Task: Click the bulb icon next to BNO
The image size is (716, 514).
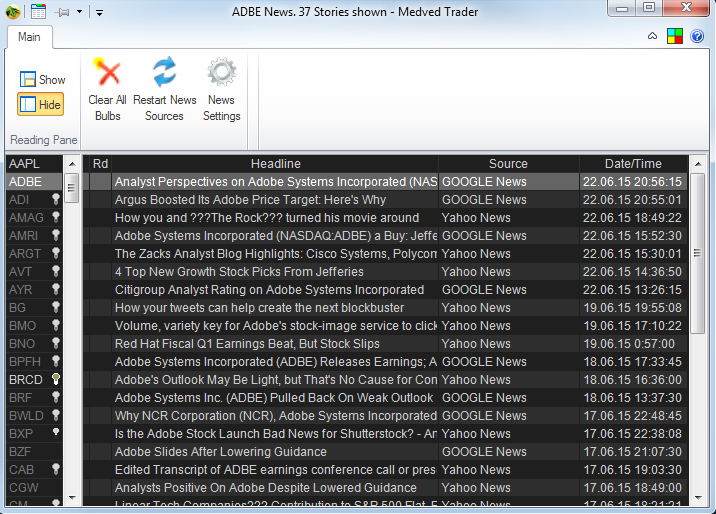Action: (56, 343)
